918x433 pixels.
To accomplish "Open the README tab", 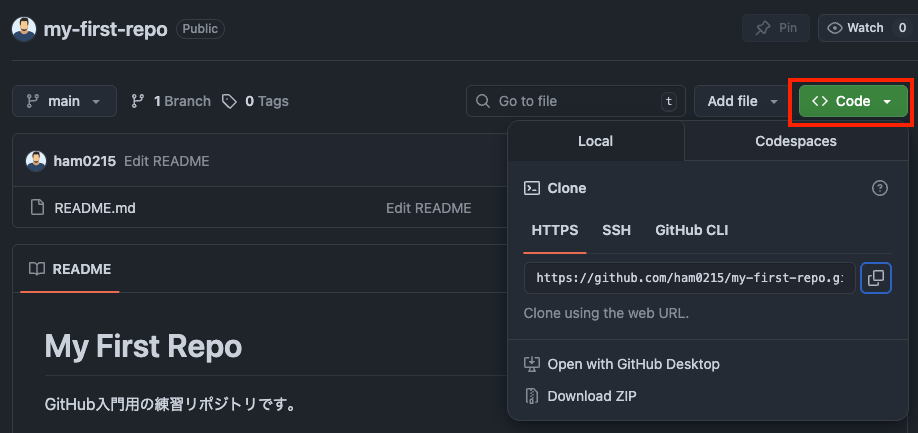I will coord(70,269).
